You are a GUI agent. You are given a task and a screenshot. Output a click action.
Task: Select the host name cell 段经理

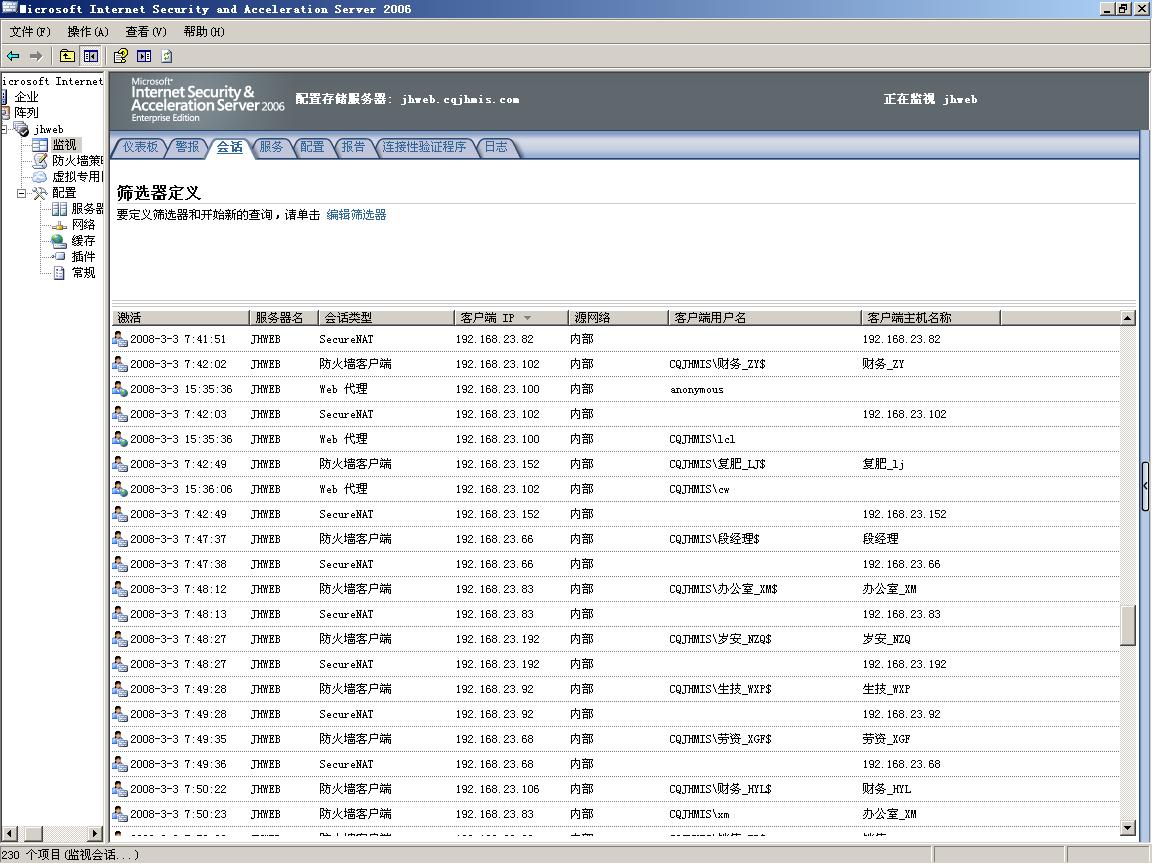[x=880, y=539]
